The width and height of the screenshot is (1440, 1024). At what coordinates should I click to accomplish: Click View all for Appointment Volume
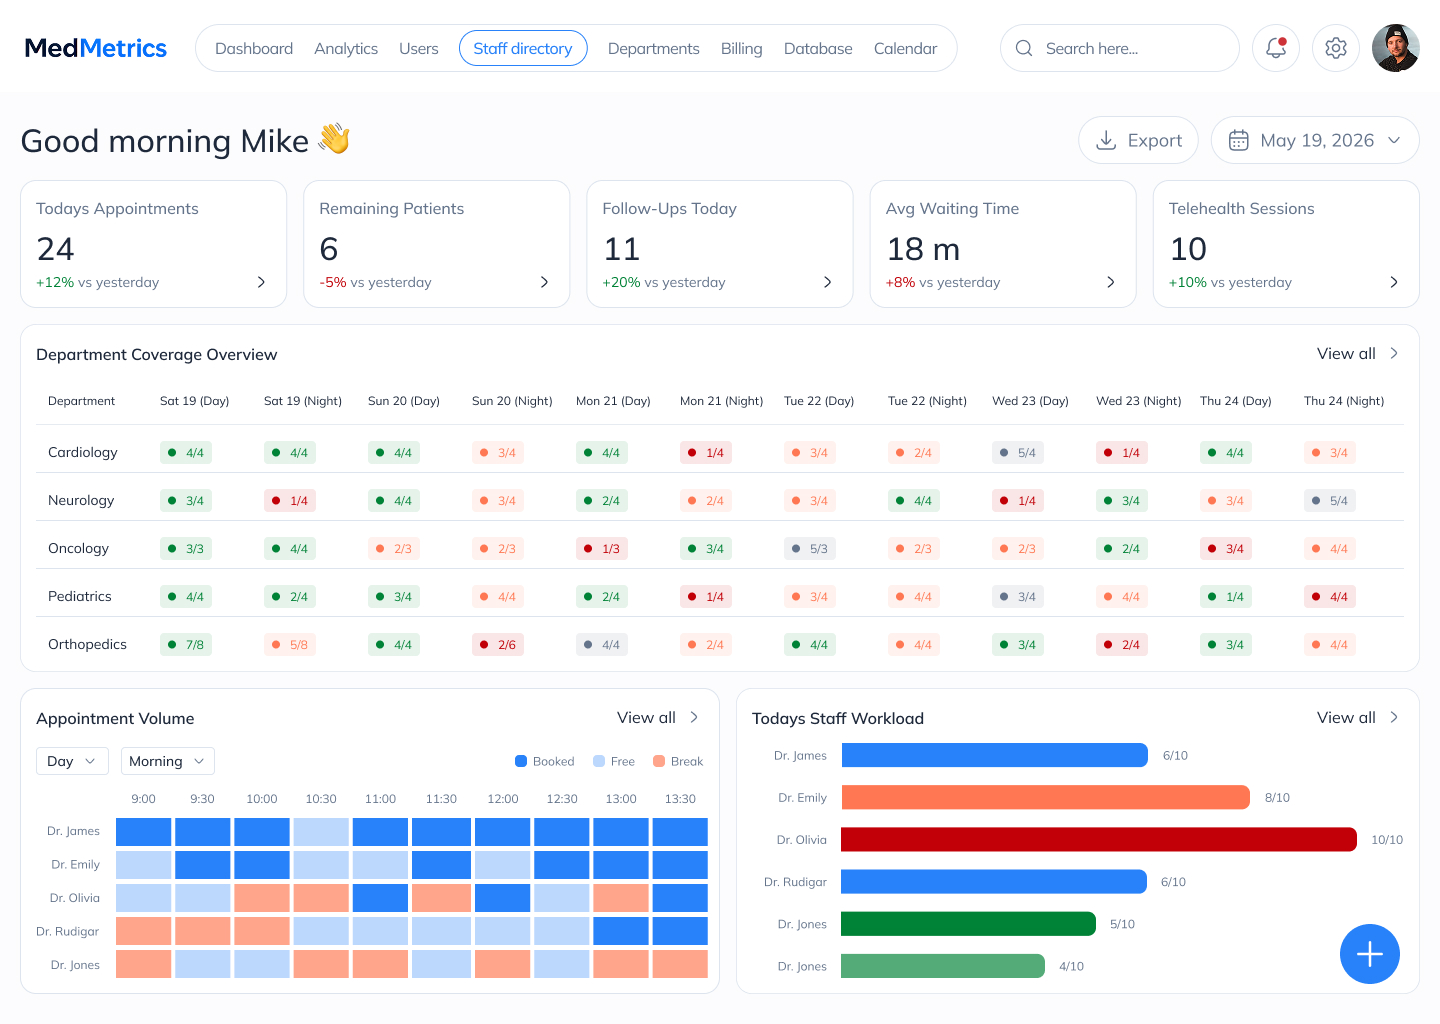click(646, 717)
